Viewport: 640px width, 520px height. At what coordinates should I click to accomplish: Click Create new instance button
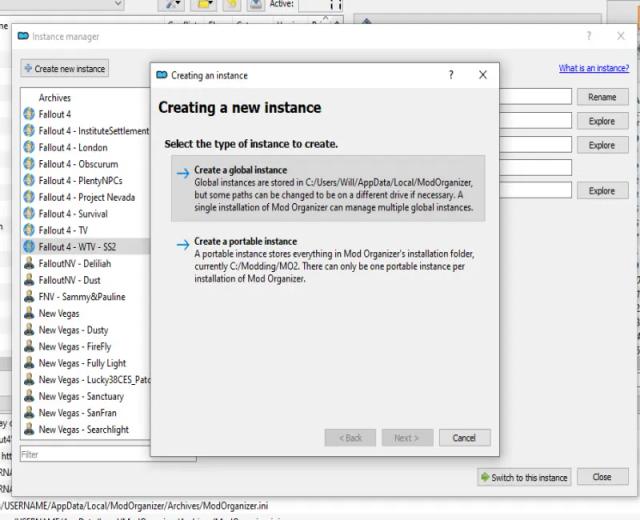[x=64, y=69]
